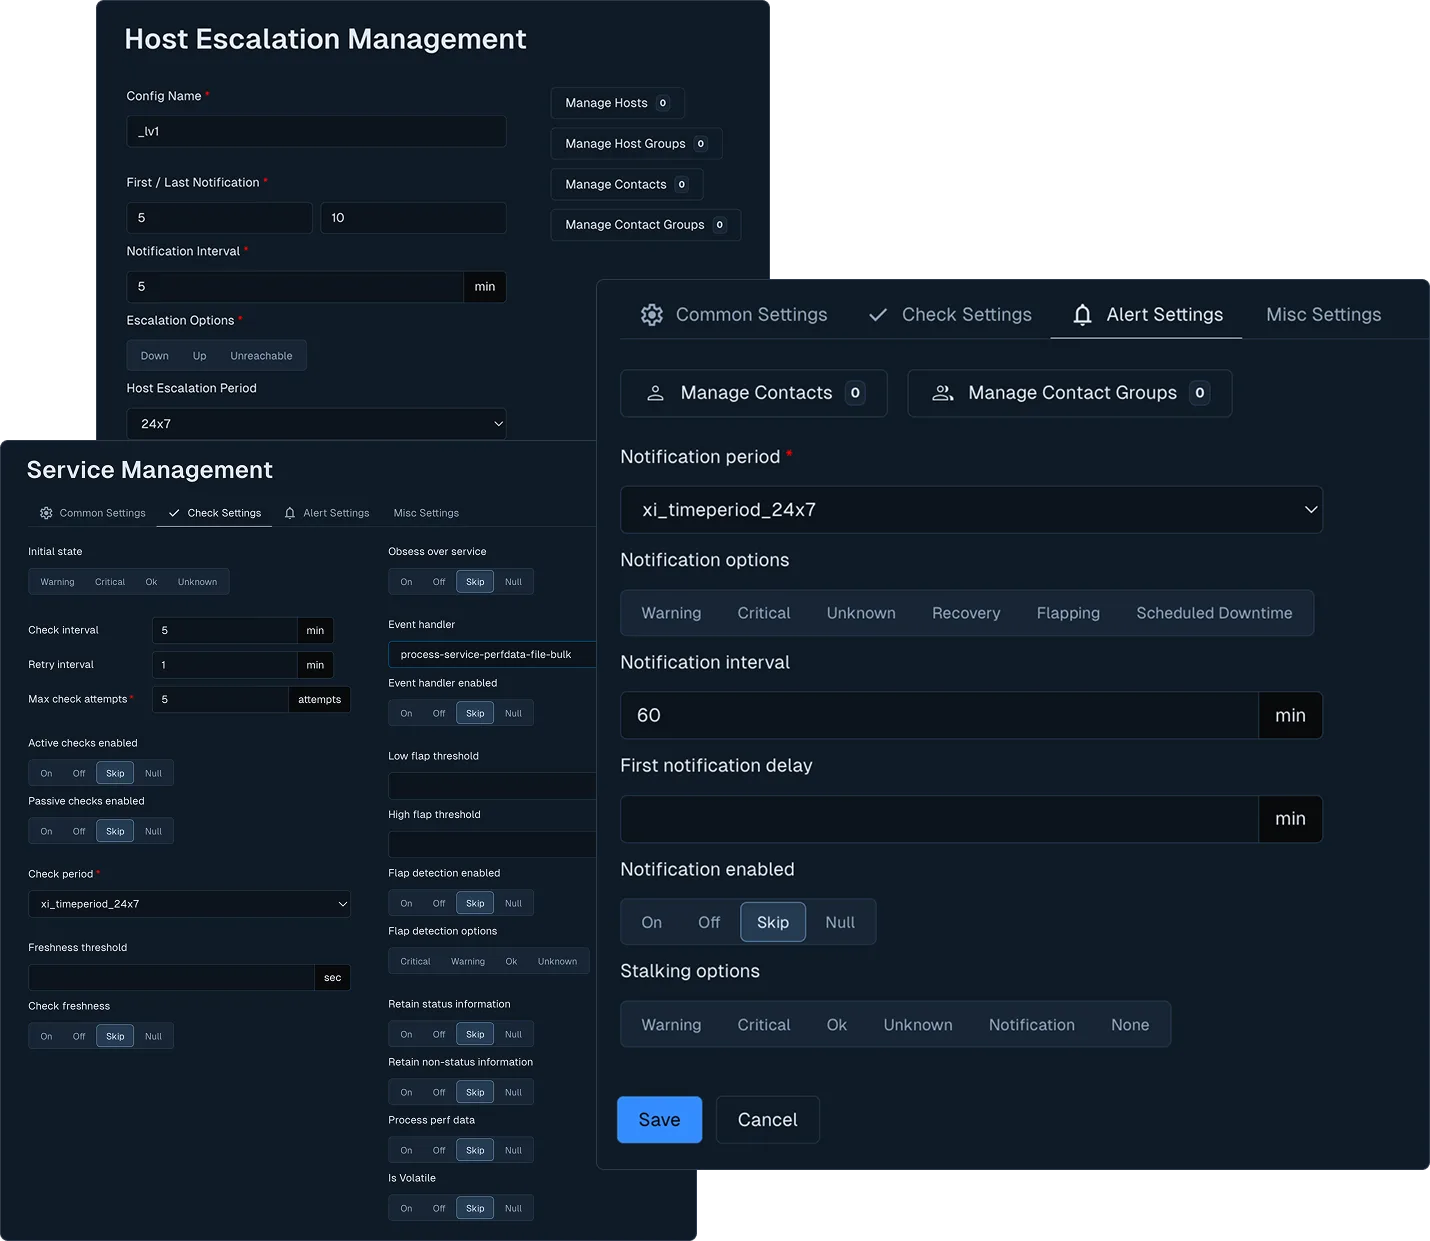The width and height of the screenshot is (1430, 1241).
Task: Set Check freshness to Null
Action: (153, 1037)
